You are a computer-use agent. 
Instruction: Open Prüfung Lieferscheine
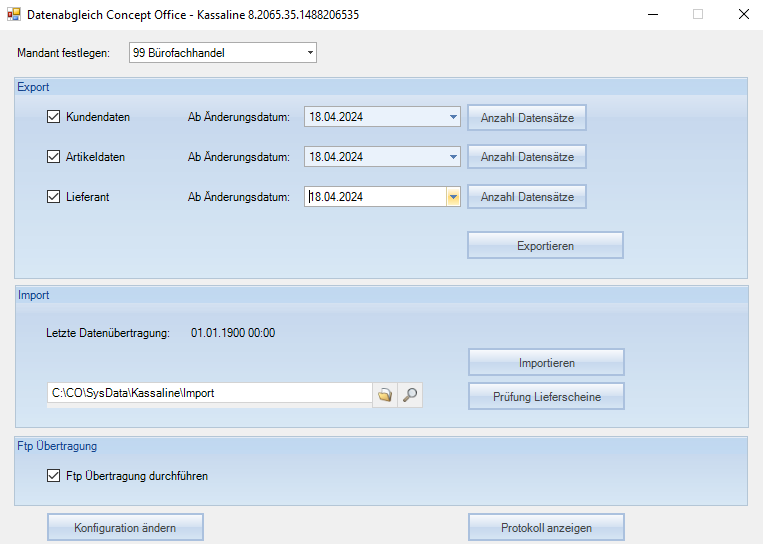pos(546,396)
